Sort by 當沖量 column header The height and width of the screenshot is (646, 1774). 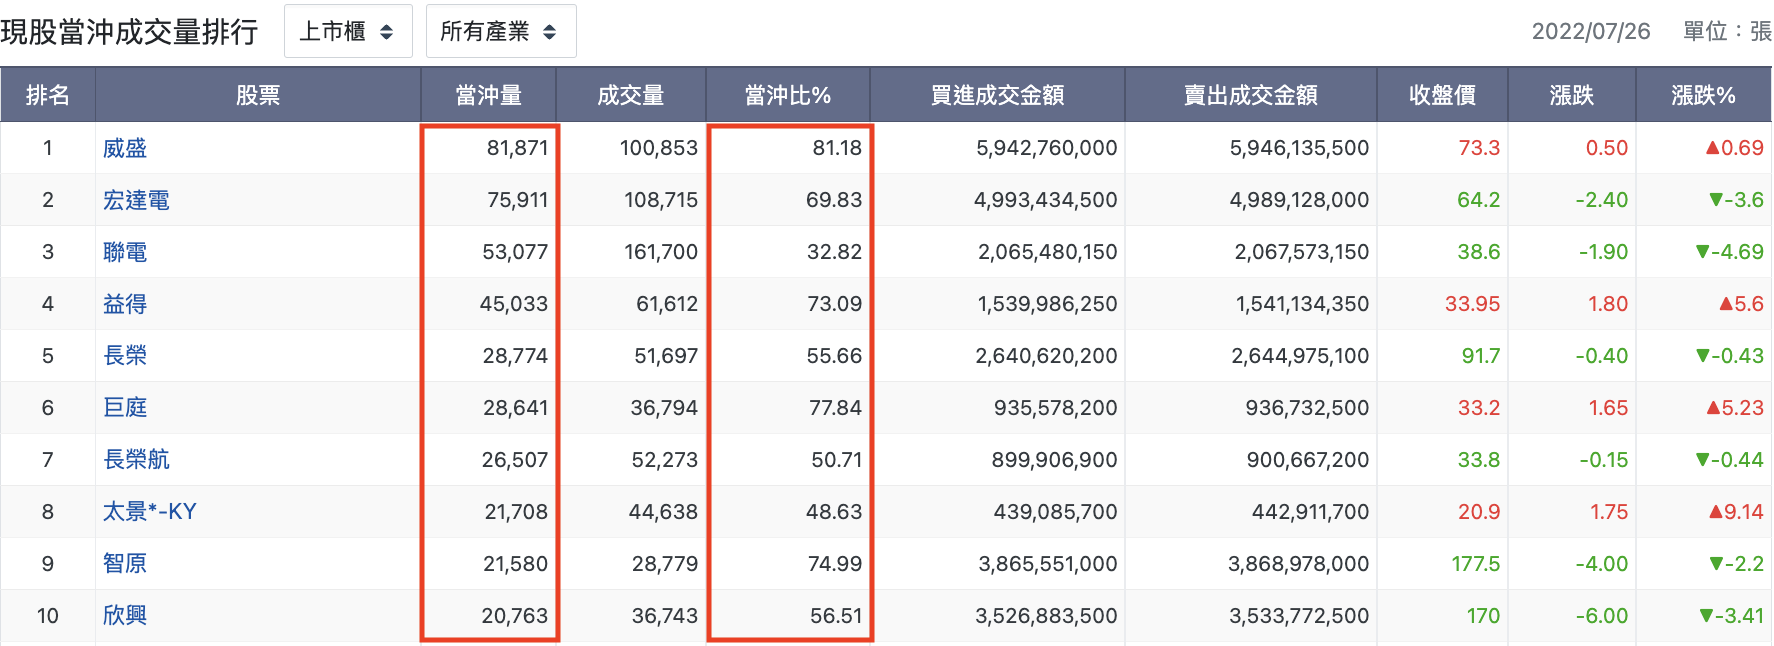click(489, 95)
